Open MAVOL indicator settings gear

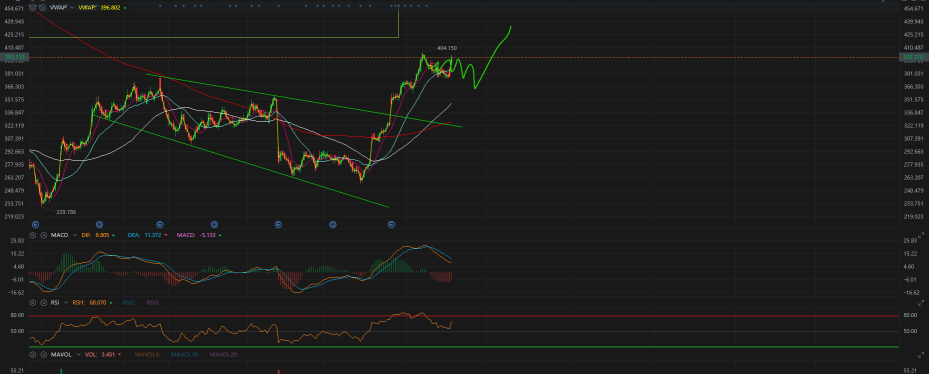click(x=33, y=354)
